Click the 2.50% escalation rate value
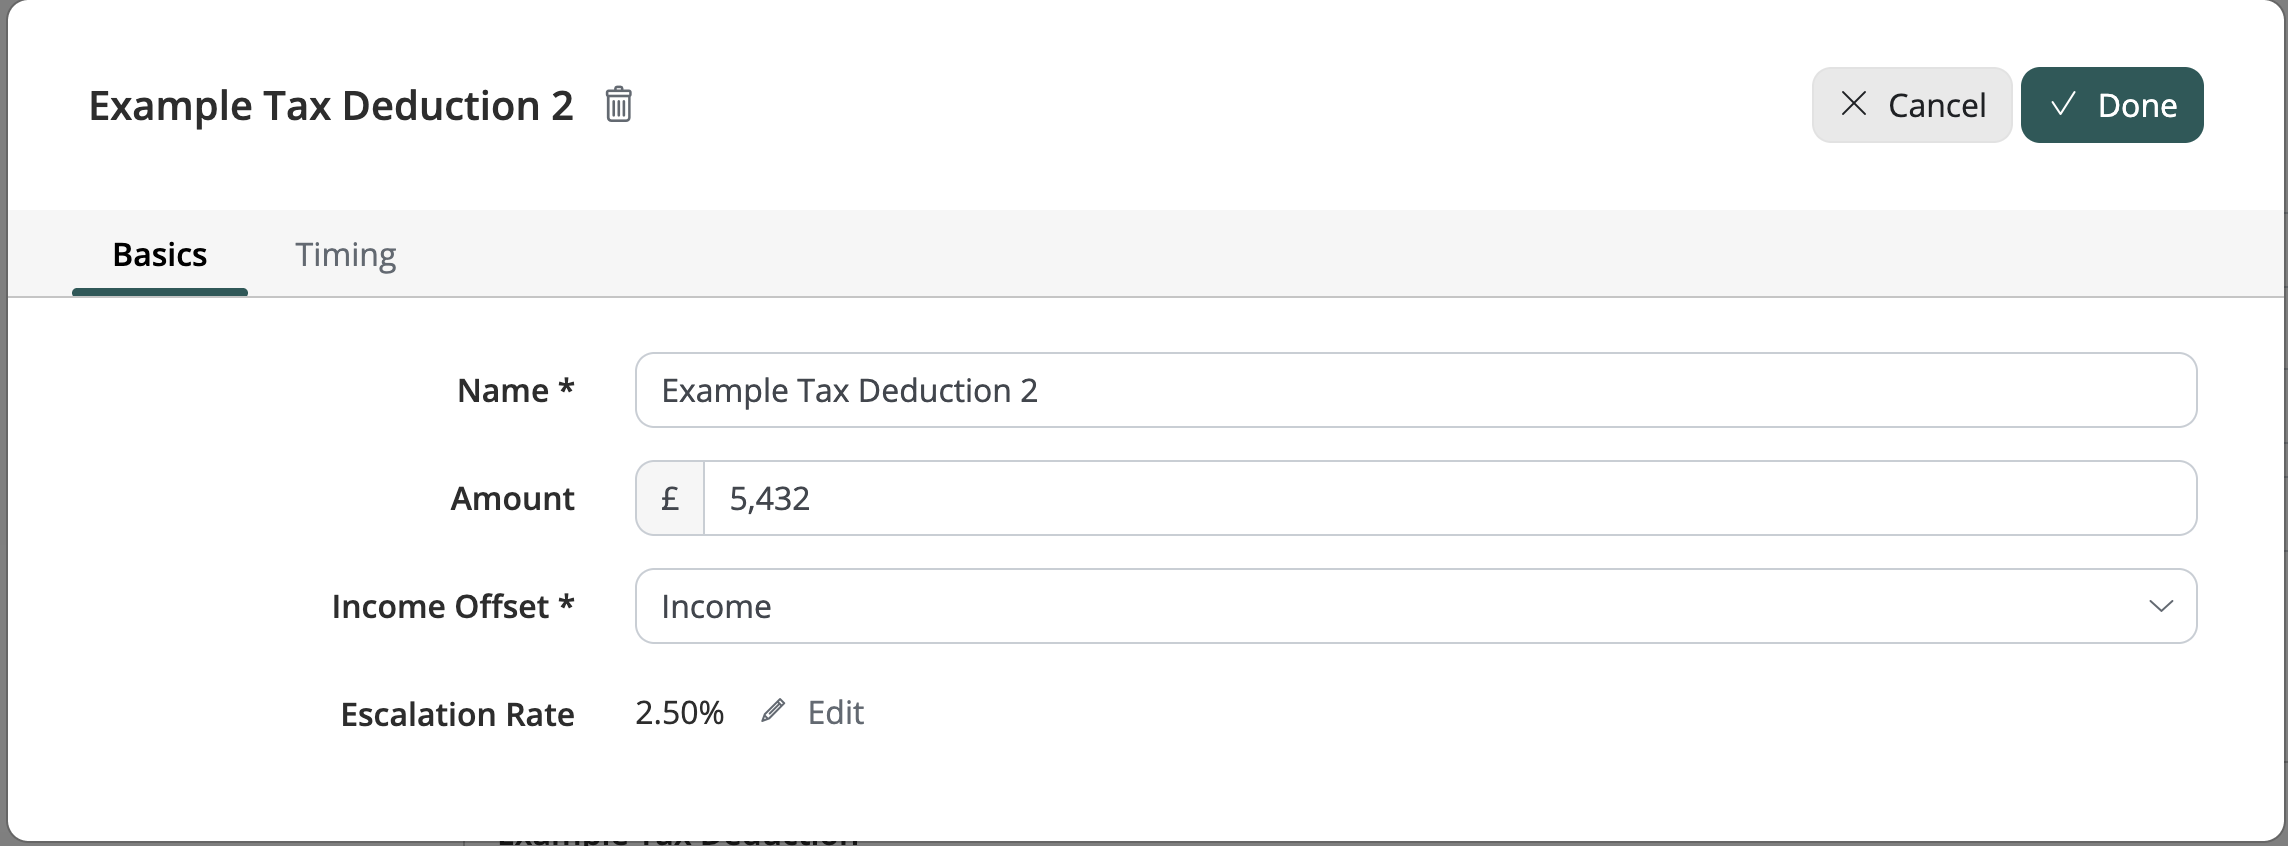The image size is (2288, 846). tap(679, 712)
